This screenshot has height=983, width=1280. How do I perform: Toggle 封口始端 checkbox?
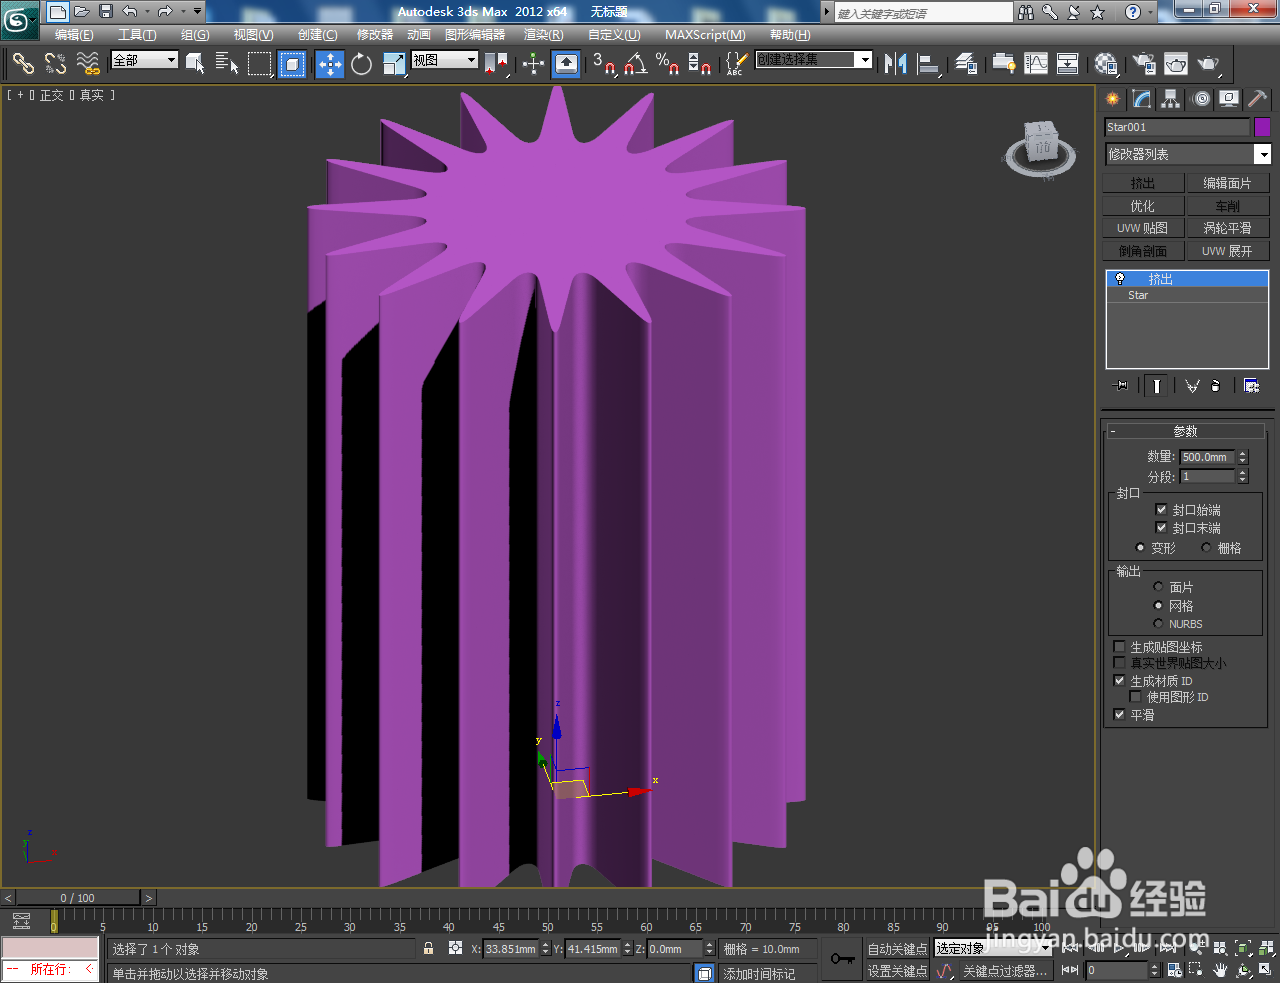1161,509
